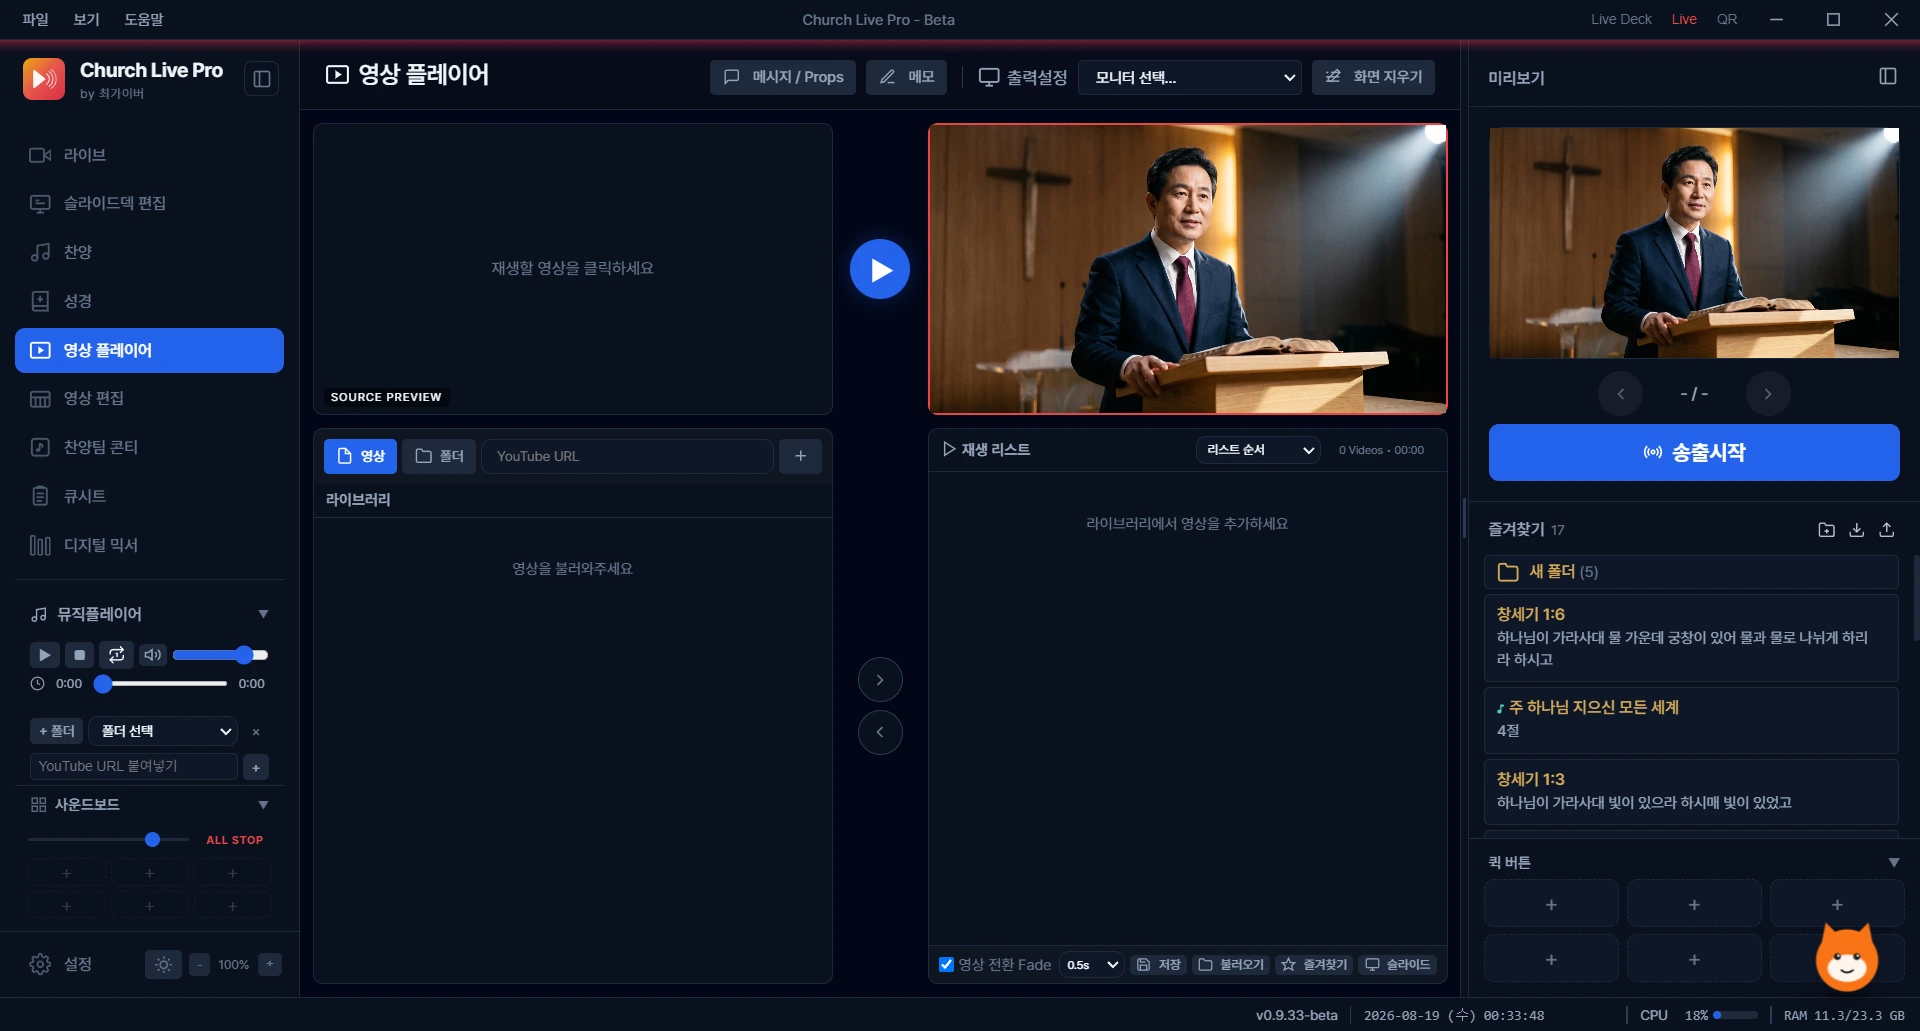Viewport: 1920px width, 1031px height.
Task: Open the 성경 page
Action: 149,301
